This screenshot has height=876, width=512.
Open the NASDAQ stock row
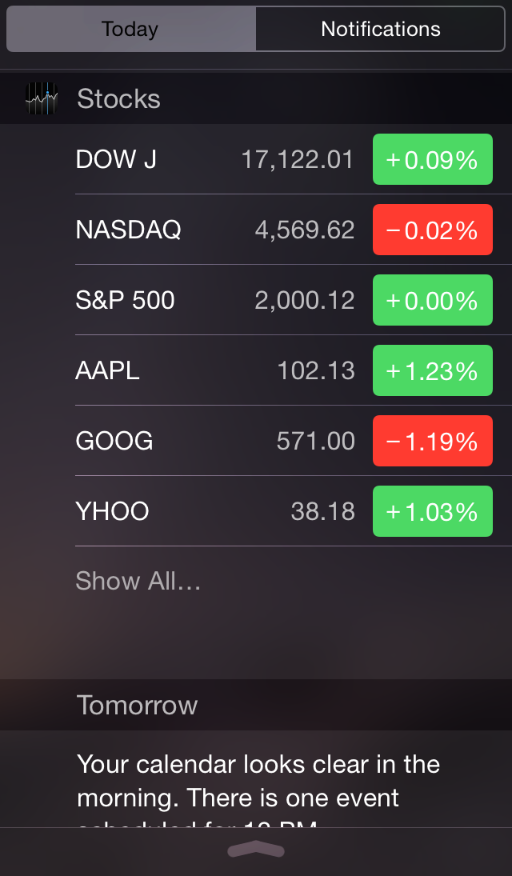point(293,230)
